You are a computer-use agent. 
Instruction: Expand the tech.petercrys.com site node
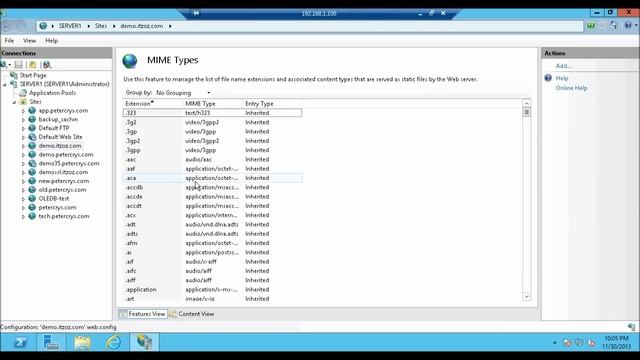tap(23, 217)
